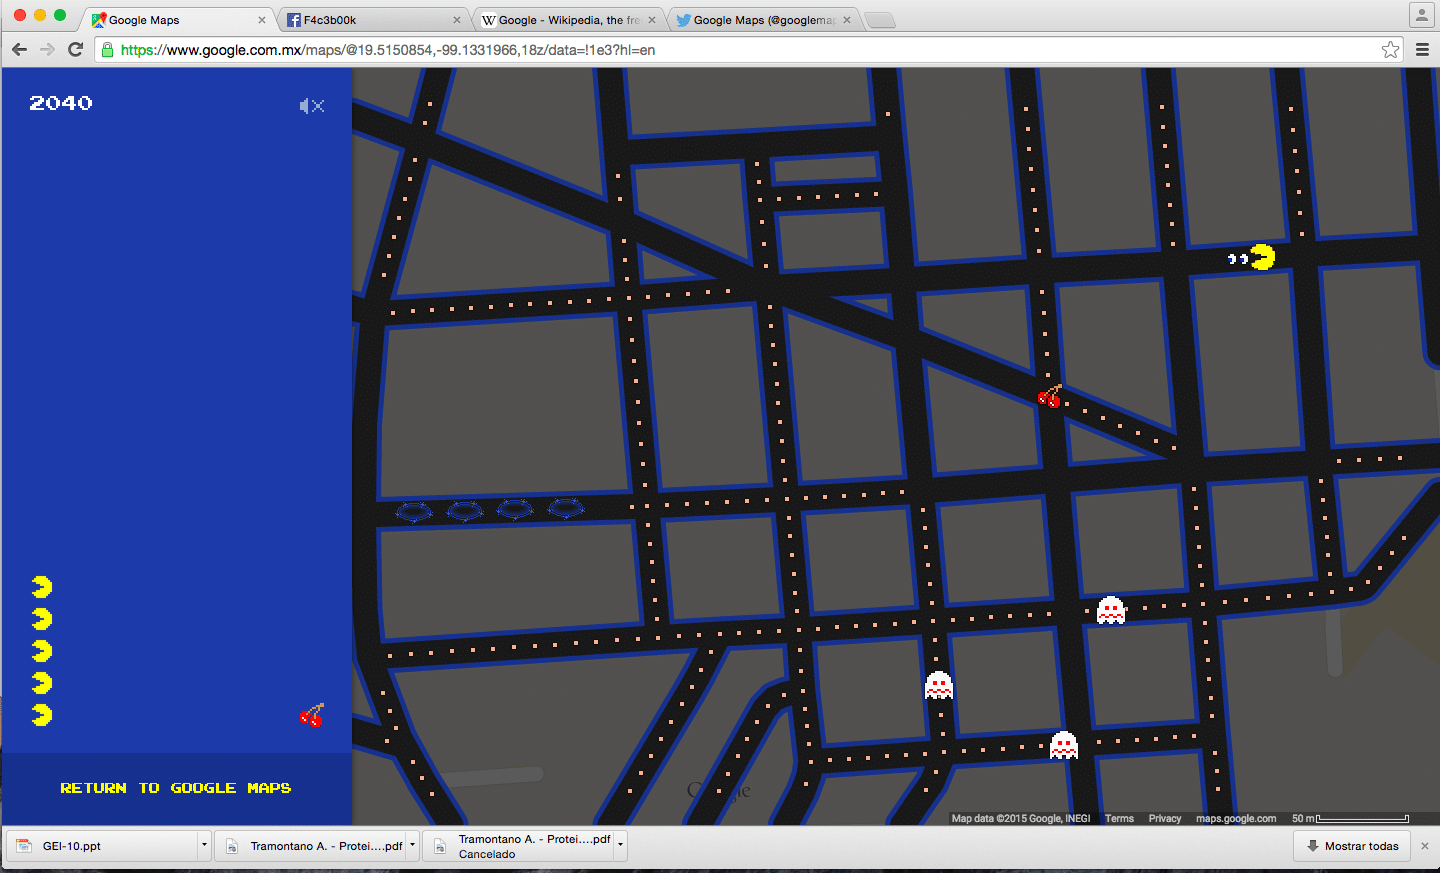Close the Wikipedia tab
Viewport: 1440px width, 873px height.
[652, 20]
